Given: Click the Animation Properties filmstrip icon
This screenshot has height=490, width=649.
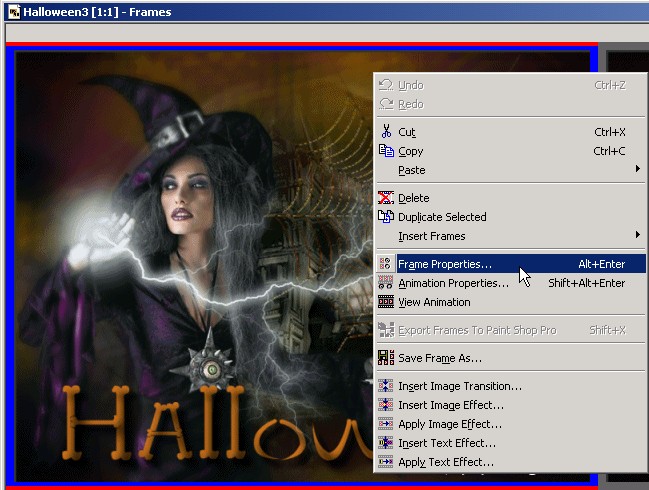Looking at the screenshot, I should [x=386, y=283].
